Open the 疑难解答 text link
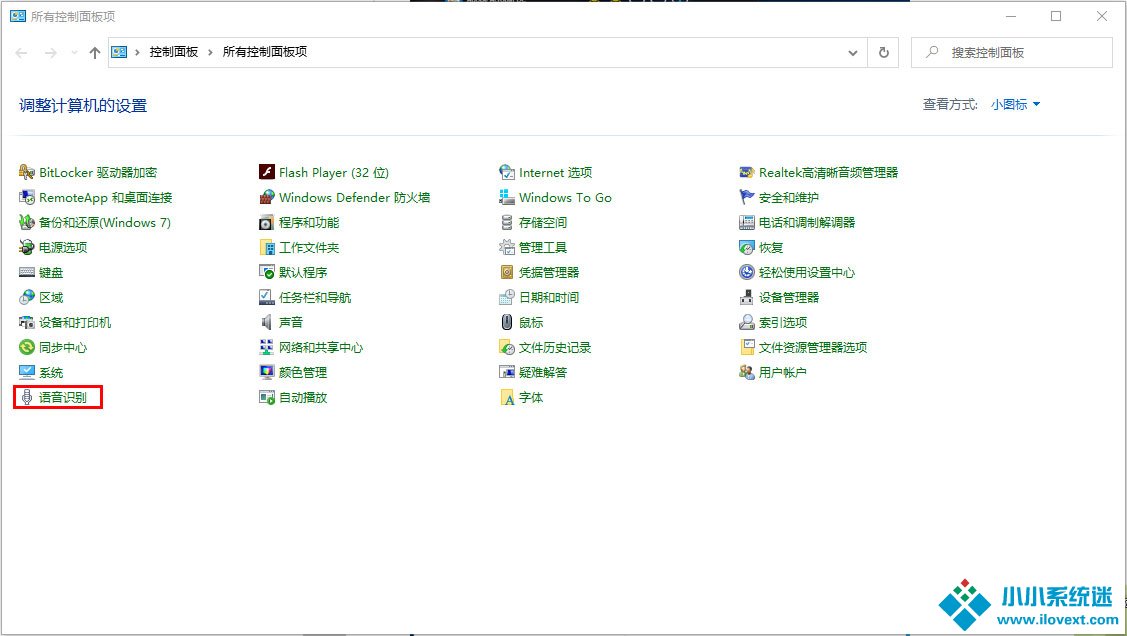1127x636 pixels. pyautogui.click(x=543, y=372)
